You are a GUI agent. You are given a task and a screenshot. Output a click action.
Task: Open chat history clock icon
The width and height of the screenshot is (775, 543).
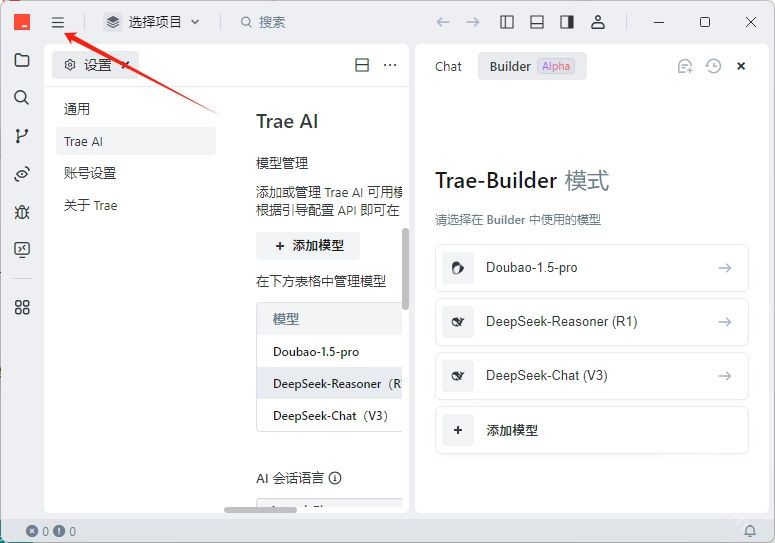click(x=713, y=66)
